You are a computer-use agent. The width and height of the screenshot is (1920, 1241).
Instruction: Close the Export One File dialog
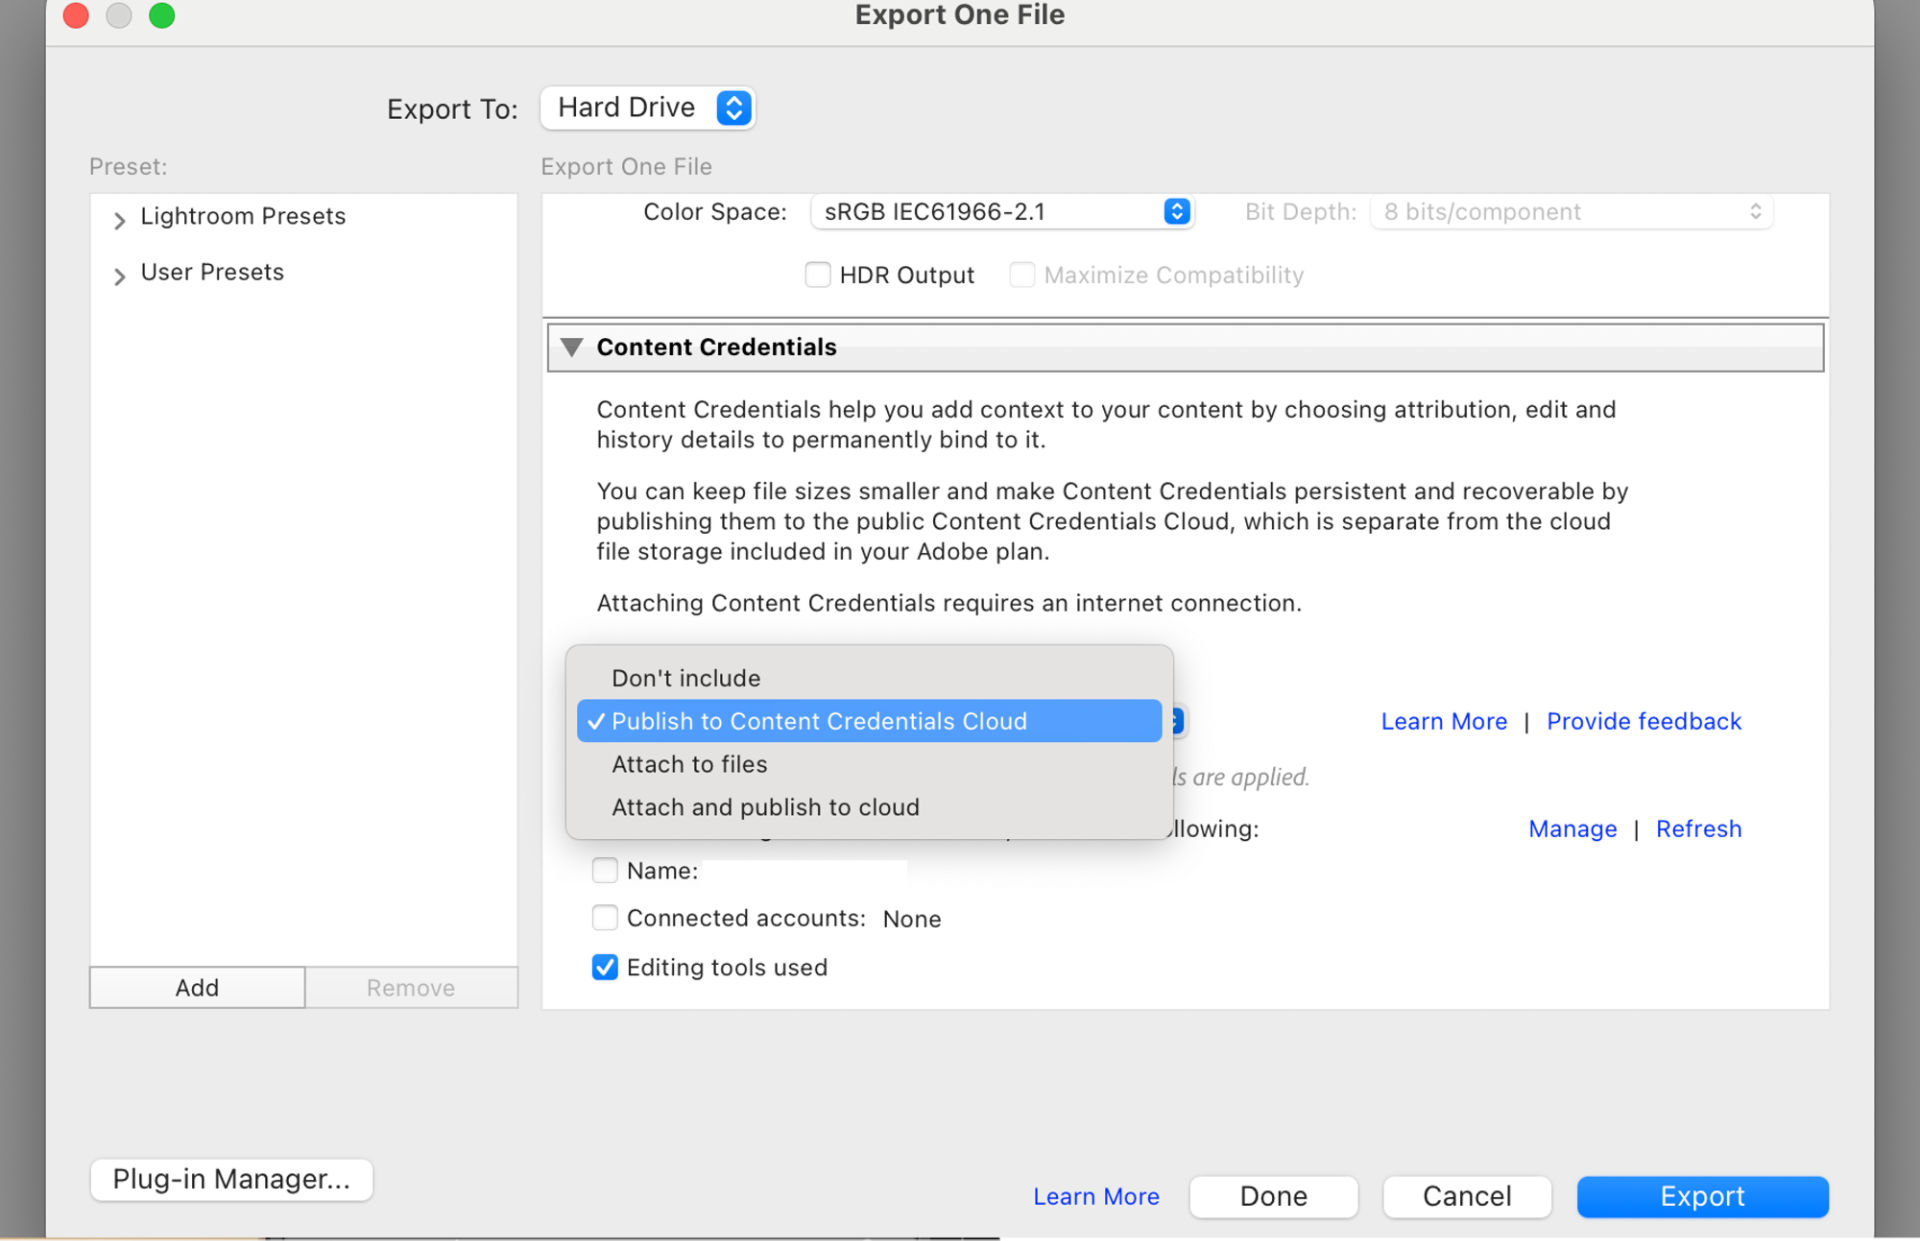(x=76, y=15)
